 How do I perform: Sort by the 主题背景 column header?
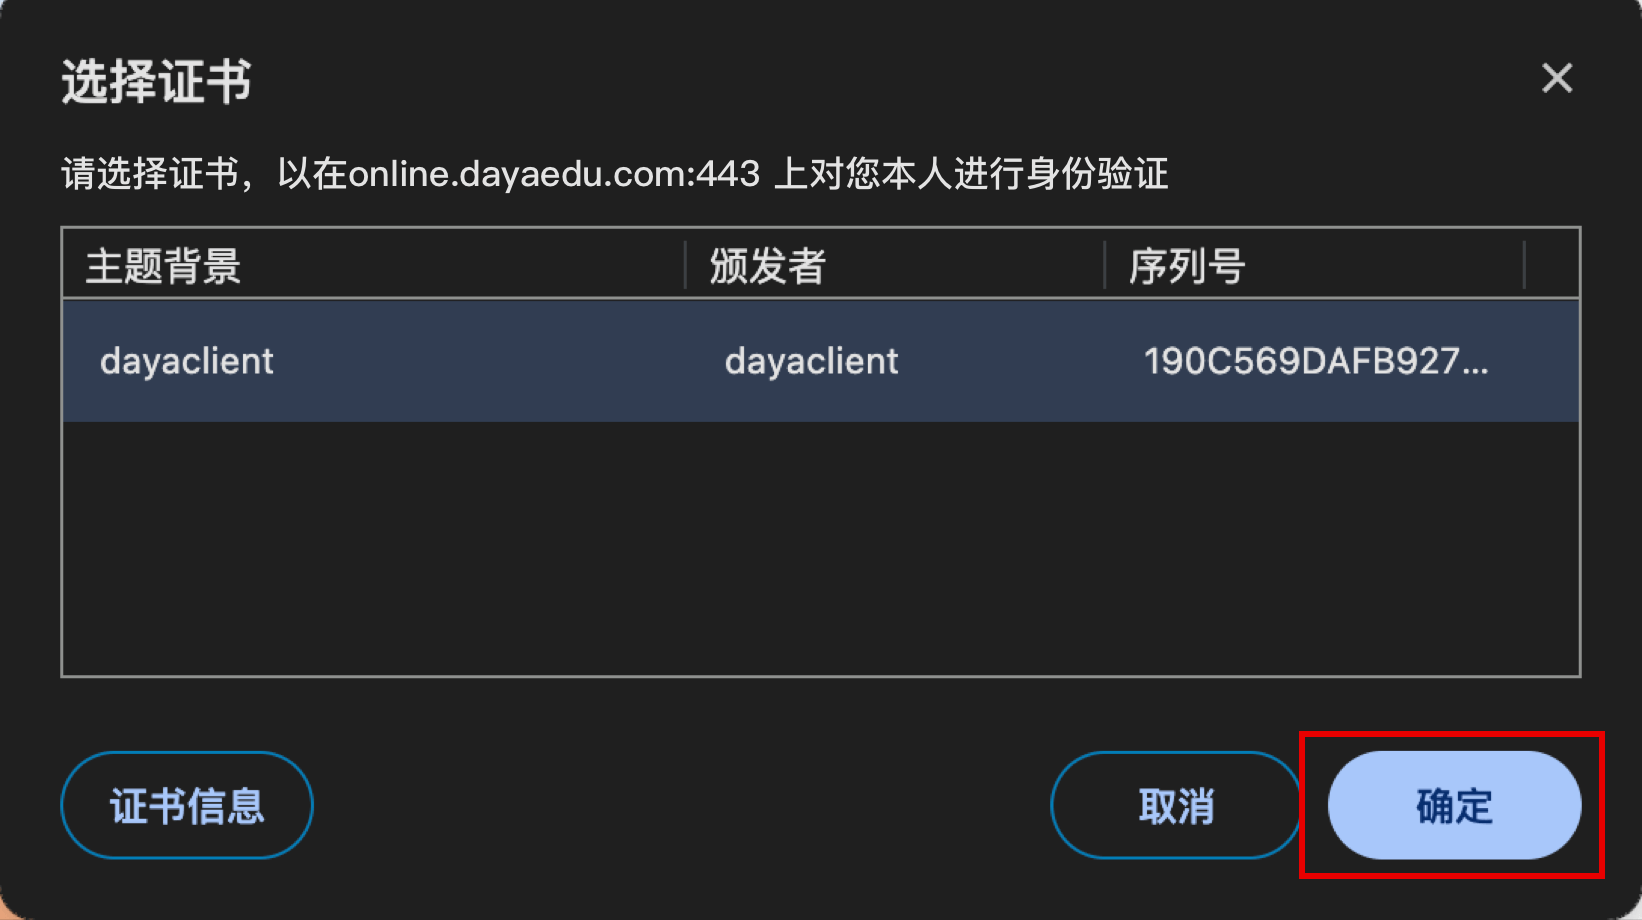click(x=373, y=266)
